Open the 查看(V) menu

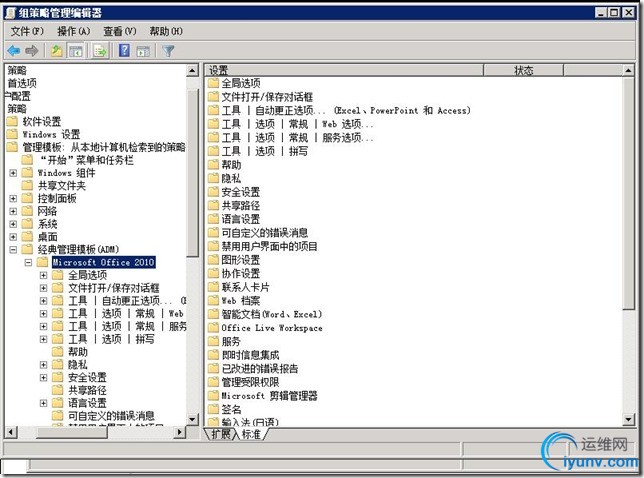pyautogui.click(x=120, y=31)
